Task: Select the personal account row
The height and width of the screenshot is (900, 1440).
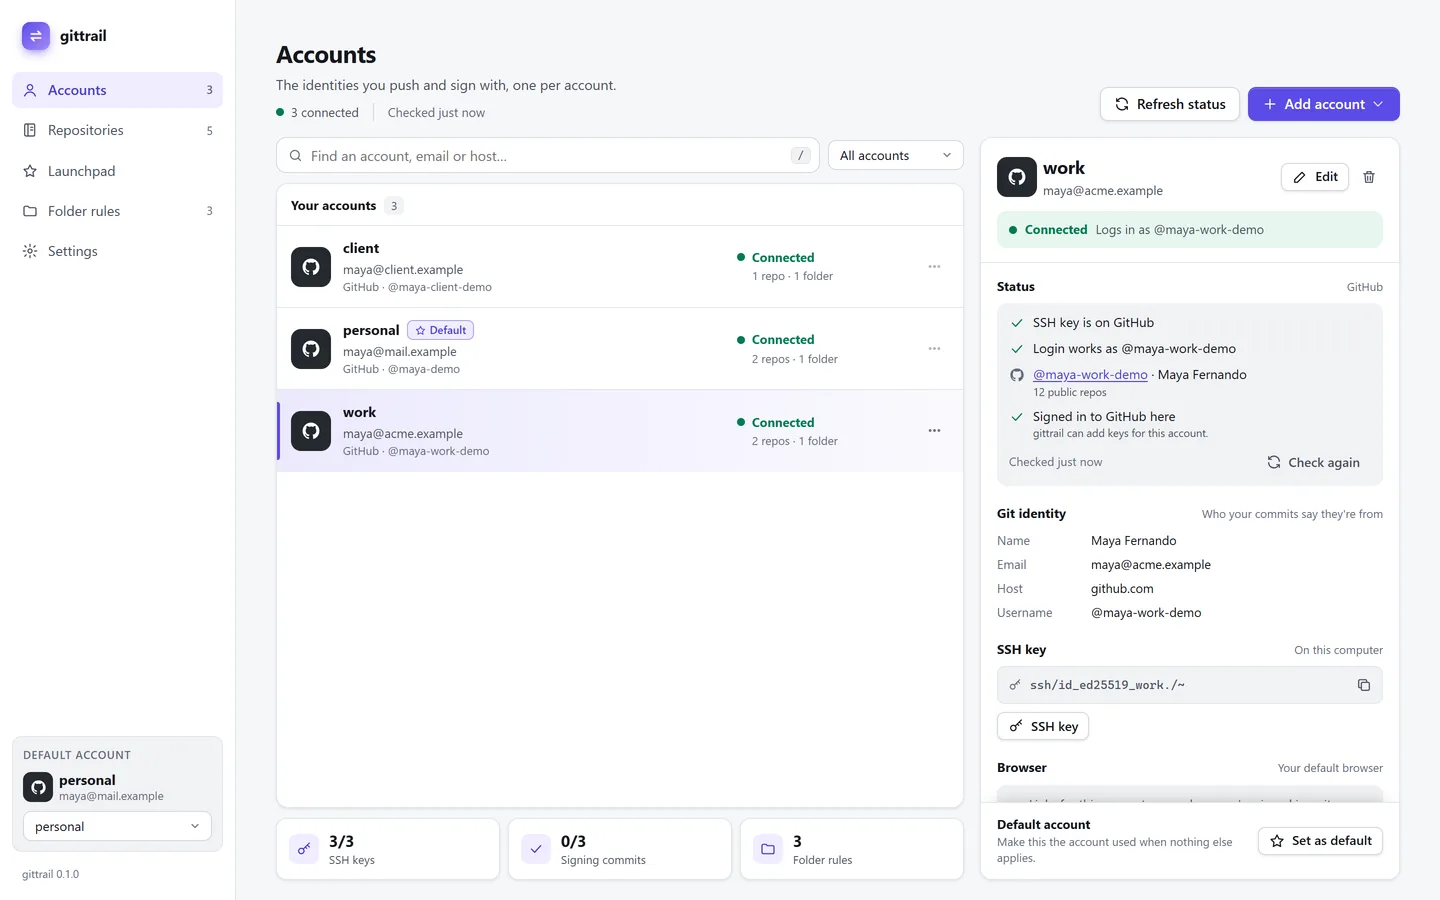Action: point(620,349)
